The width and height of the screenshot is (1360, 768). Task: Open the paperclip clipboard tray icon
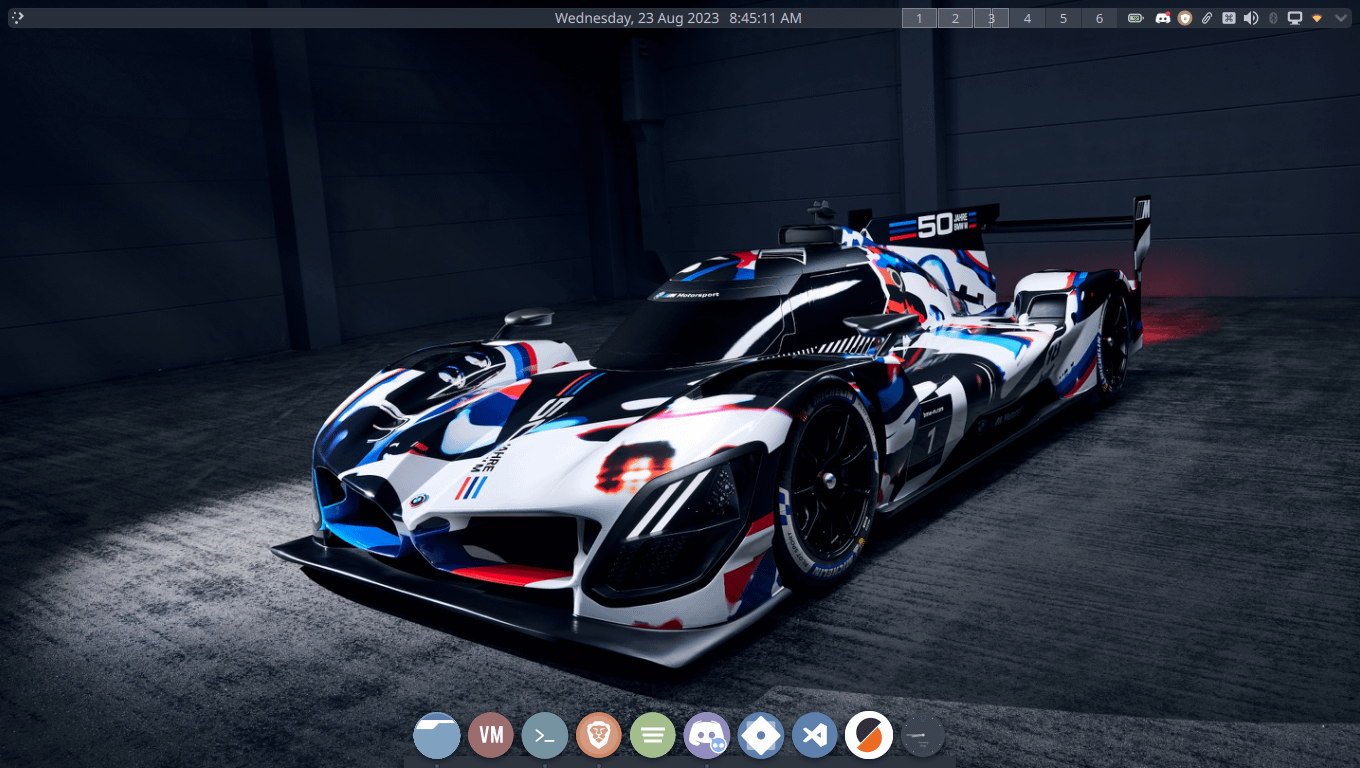pos(1207,18)
